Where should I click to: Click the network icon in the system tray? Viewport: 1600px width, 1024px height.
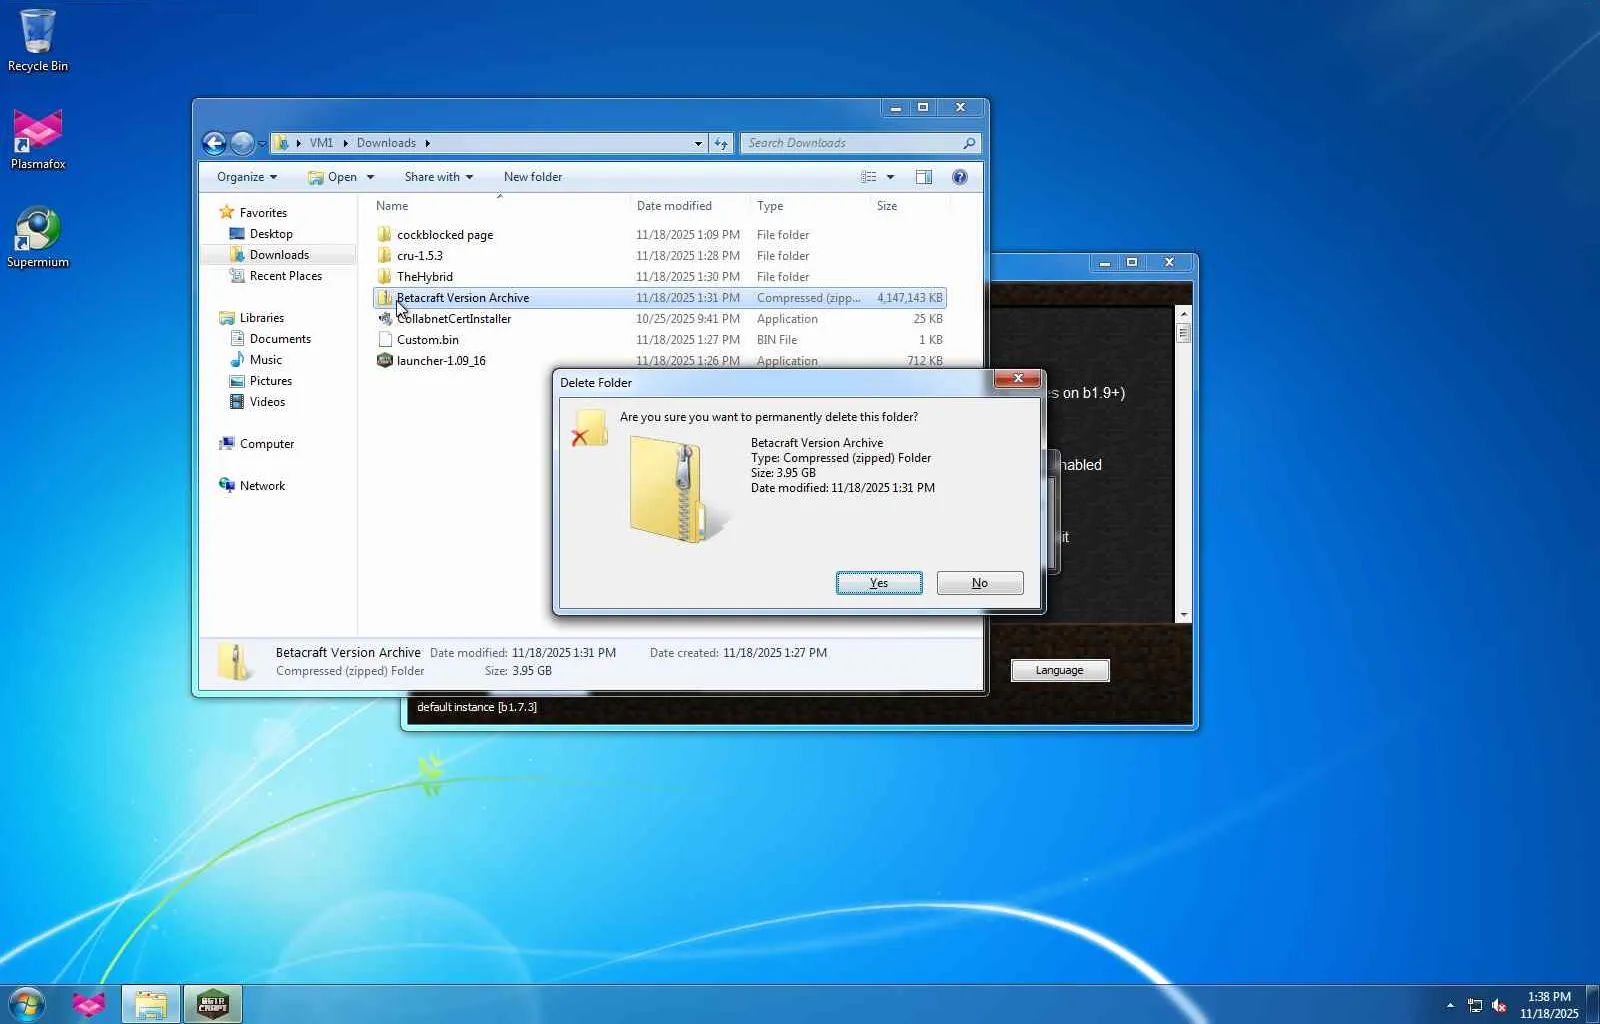pyautogui.click(x=1475, y=1005)
